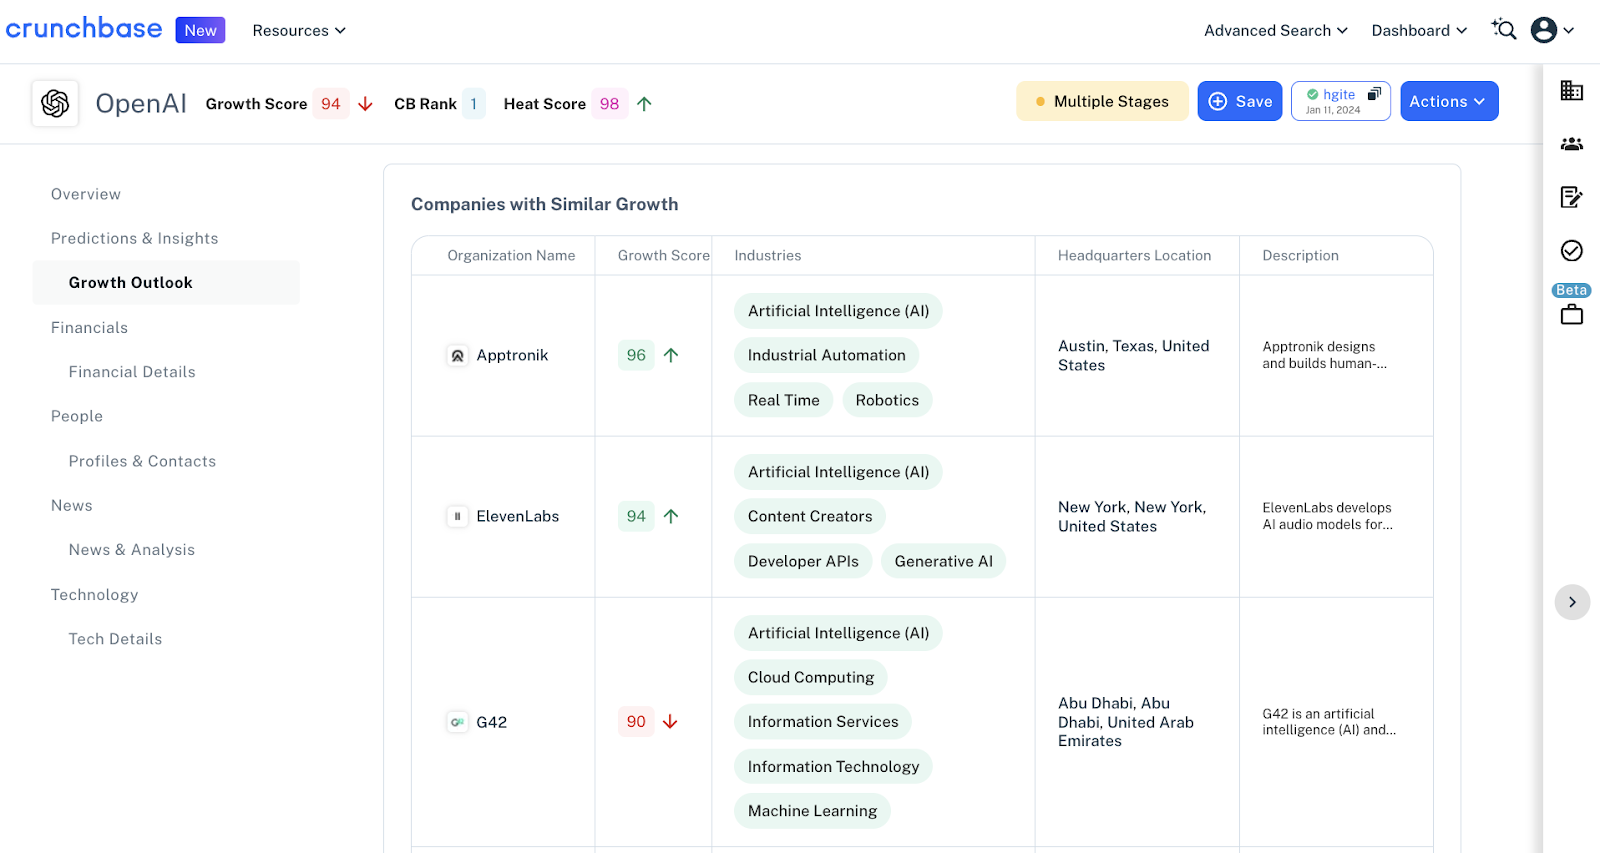The width and height of the screenshot is (1600, 853).
Task: Open the Beta briefcase icon in right rail
Action: 1572,315
